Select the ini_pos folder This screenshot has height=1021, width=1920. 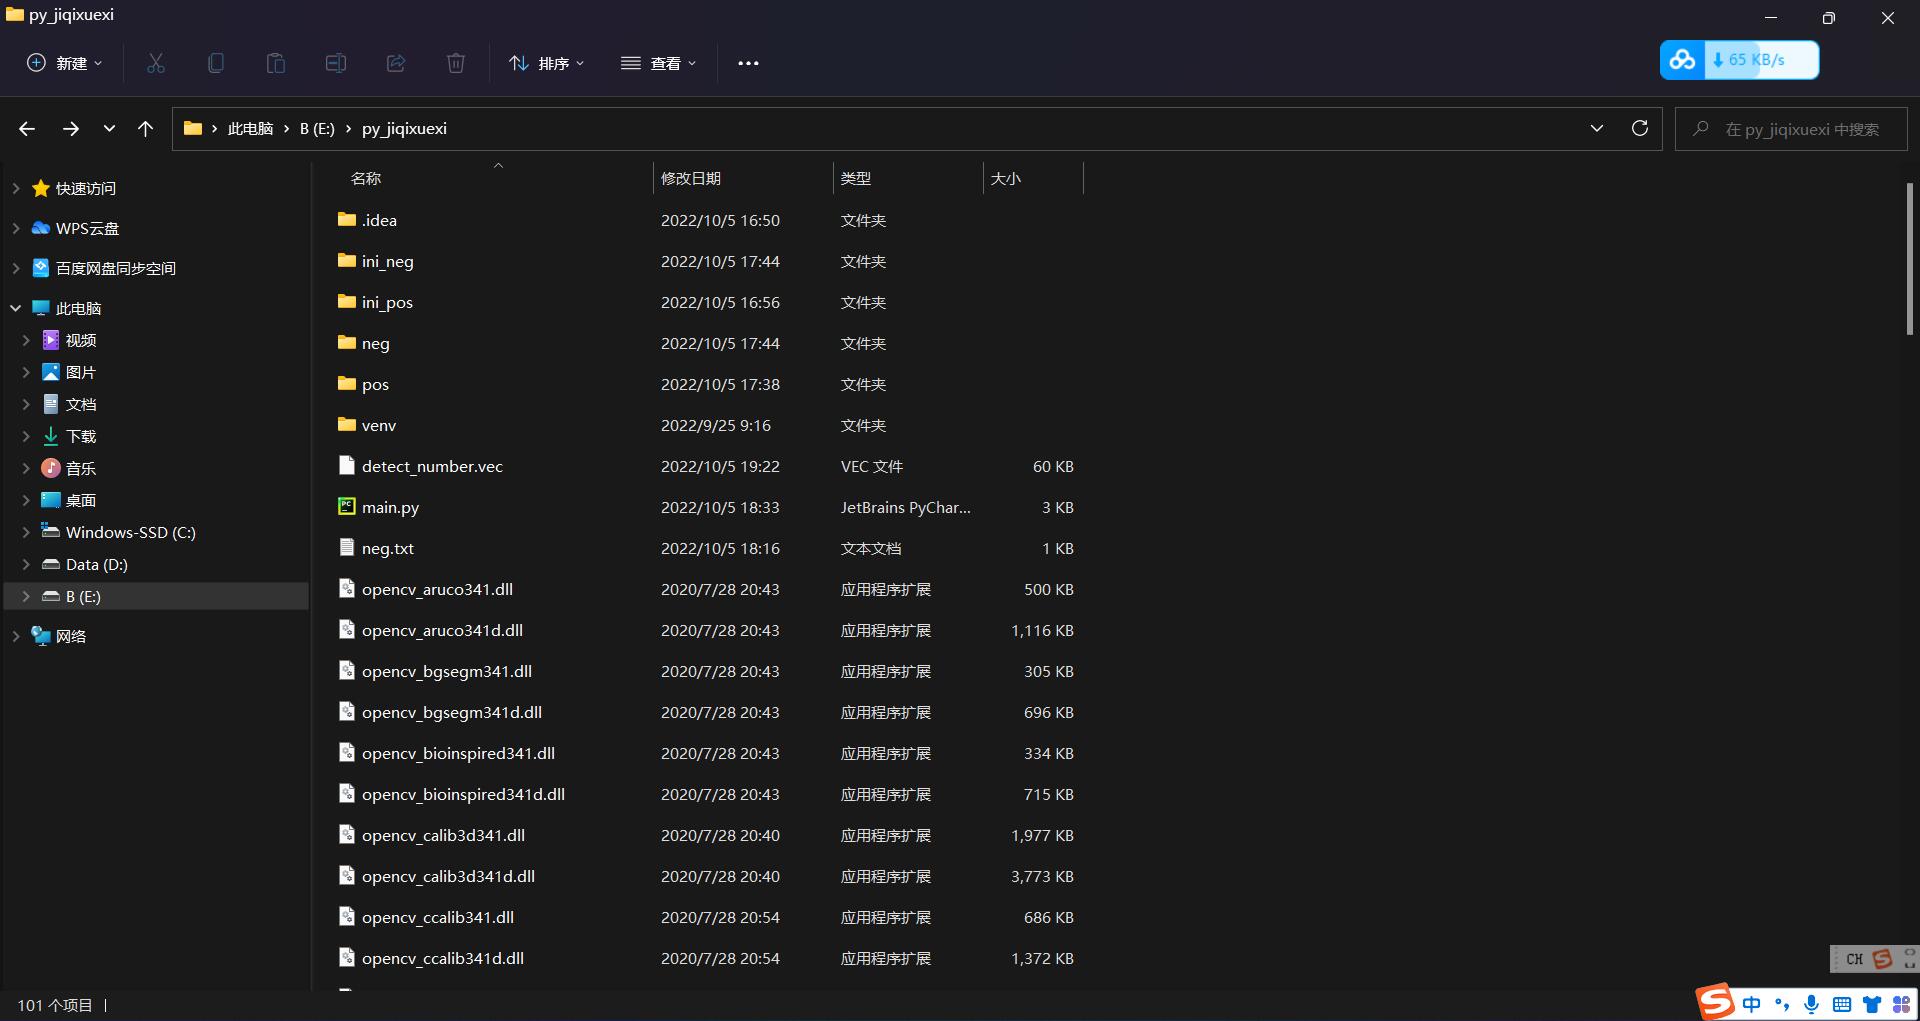(x=387, y=302)
